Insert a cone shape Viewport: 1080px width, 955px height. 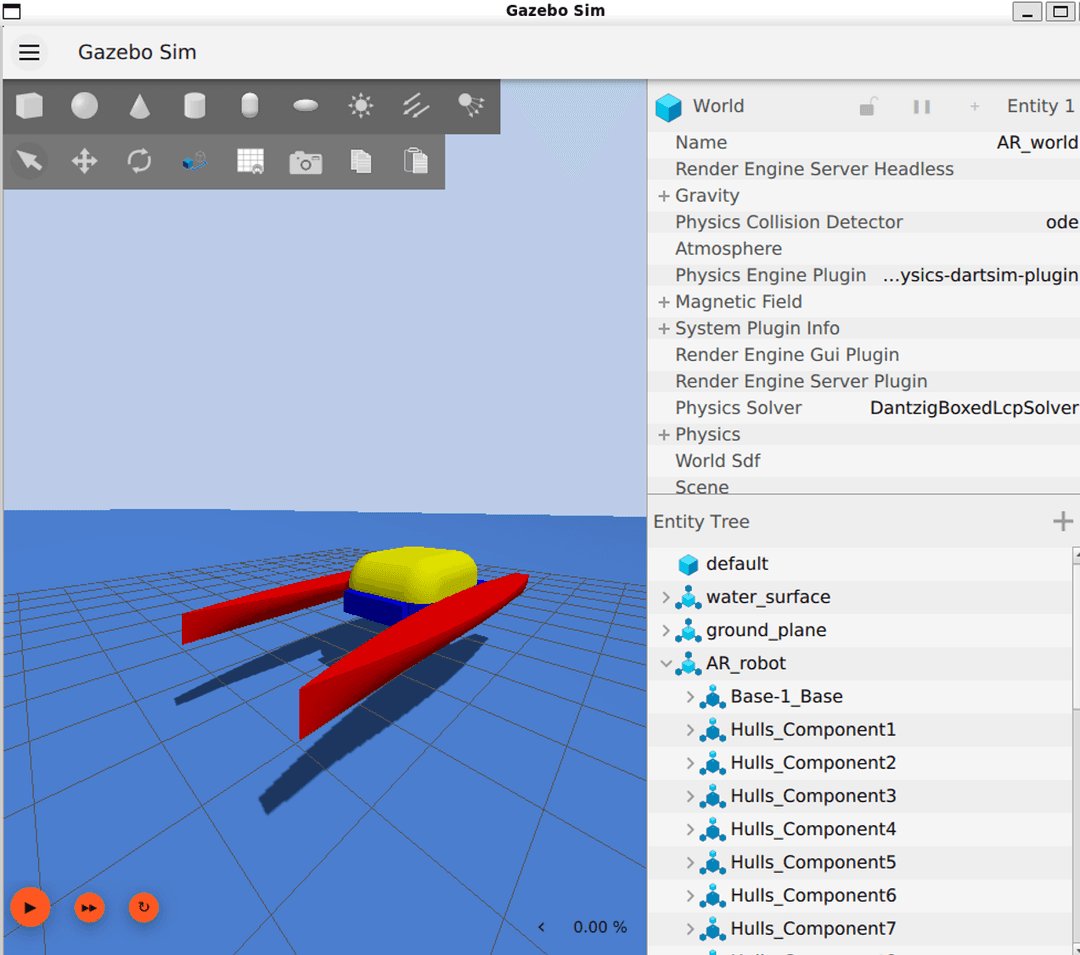(139, 105)
